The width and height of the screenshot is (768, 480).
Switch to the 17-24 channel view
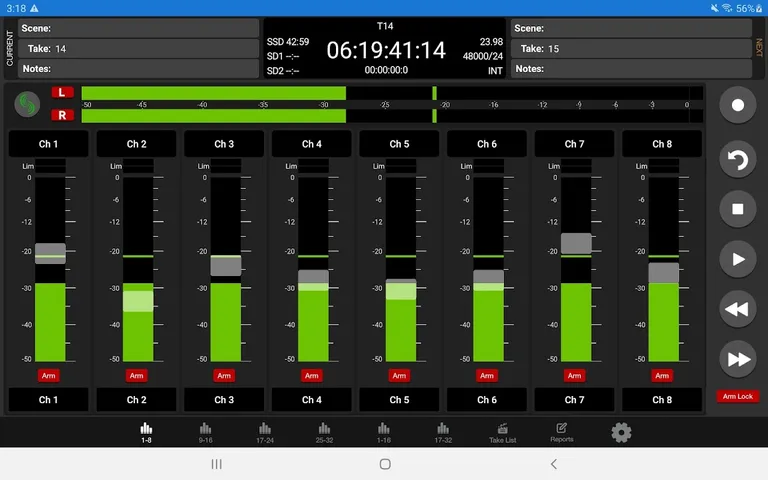click(264, 433)
